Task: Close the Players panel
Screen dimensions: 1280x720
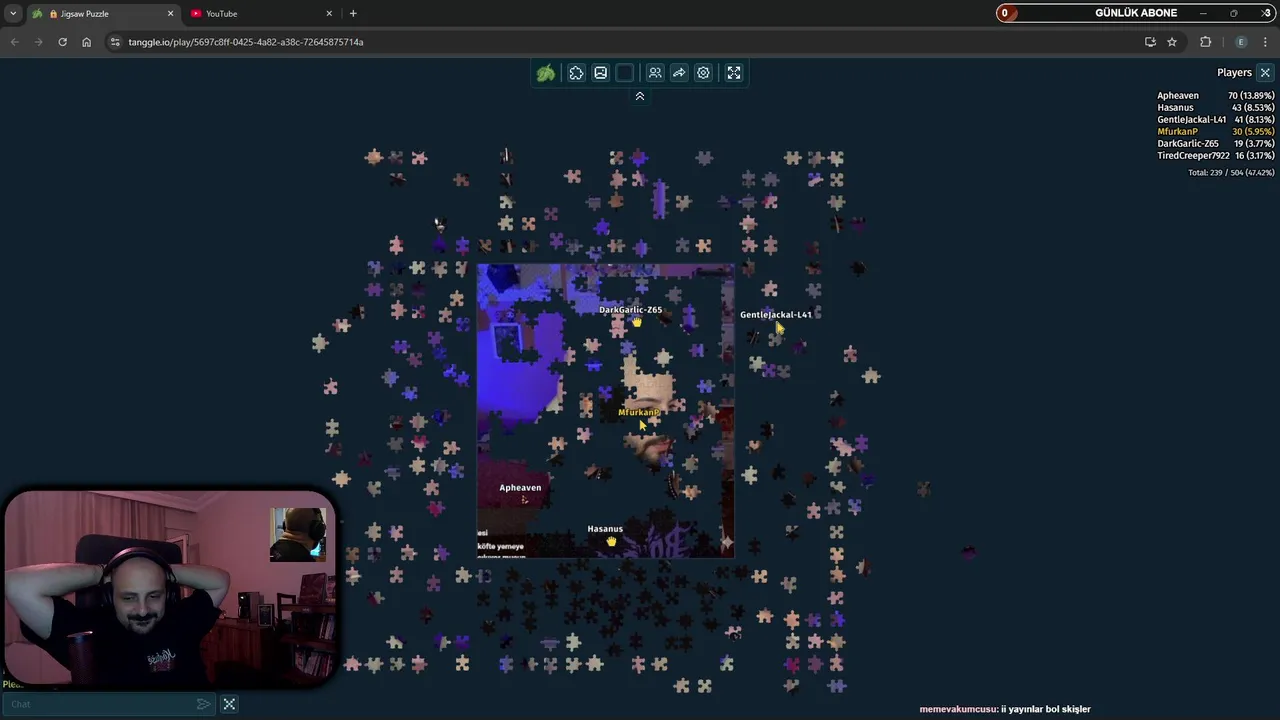Action: click(x=1265, y=72)
